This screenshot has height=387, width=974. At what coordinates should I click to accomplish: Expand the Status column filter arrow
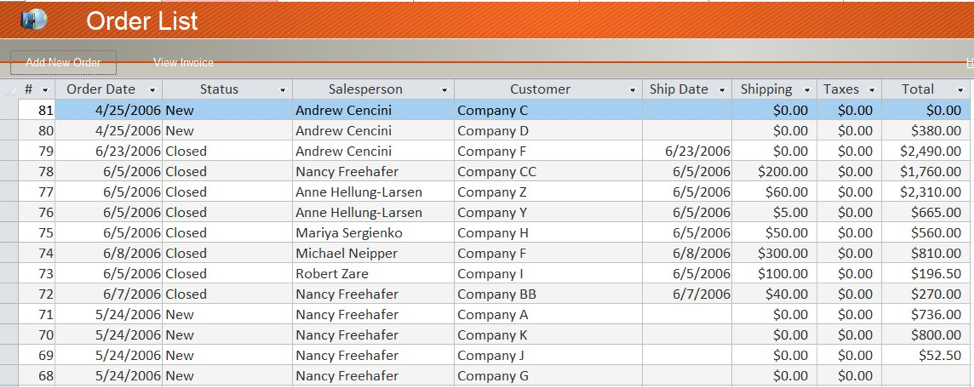pos(283,90)
